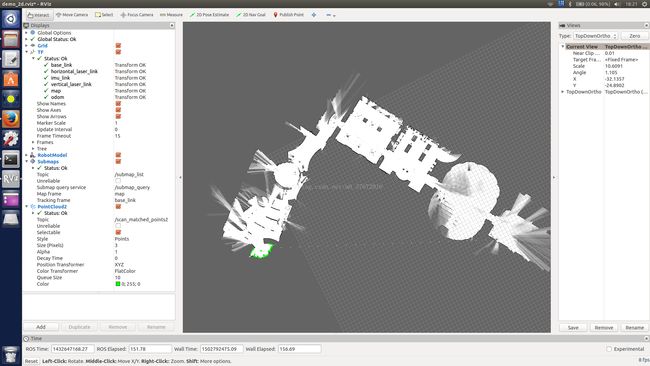
Task: Pick the Measure tool
Action: tap(171, 15)
